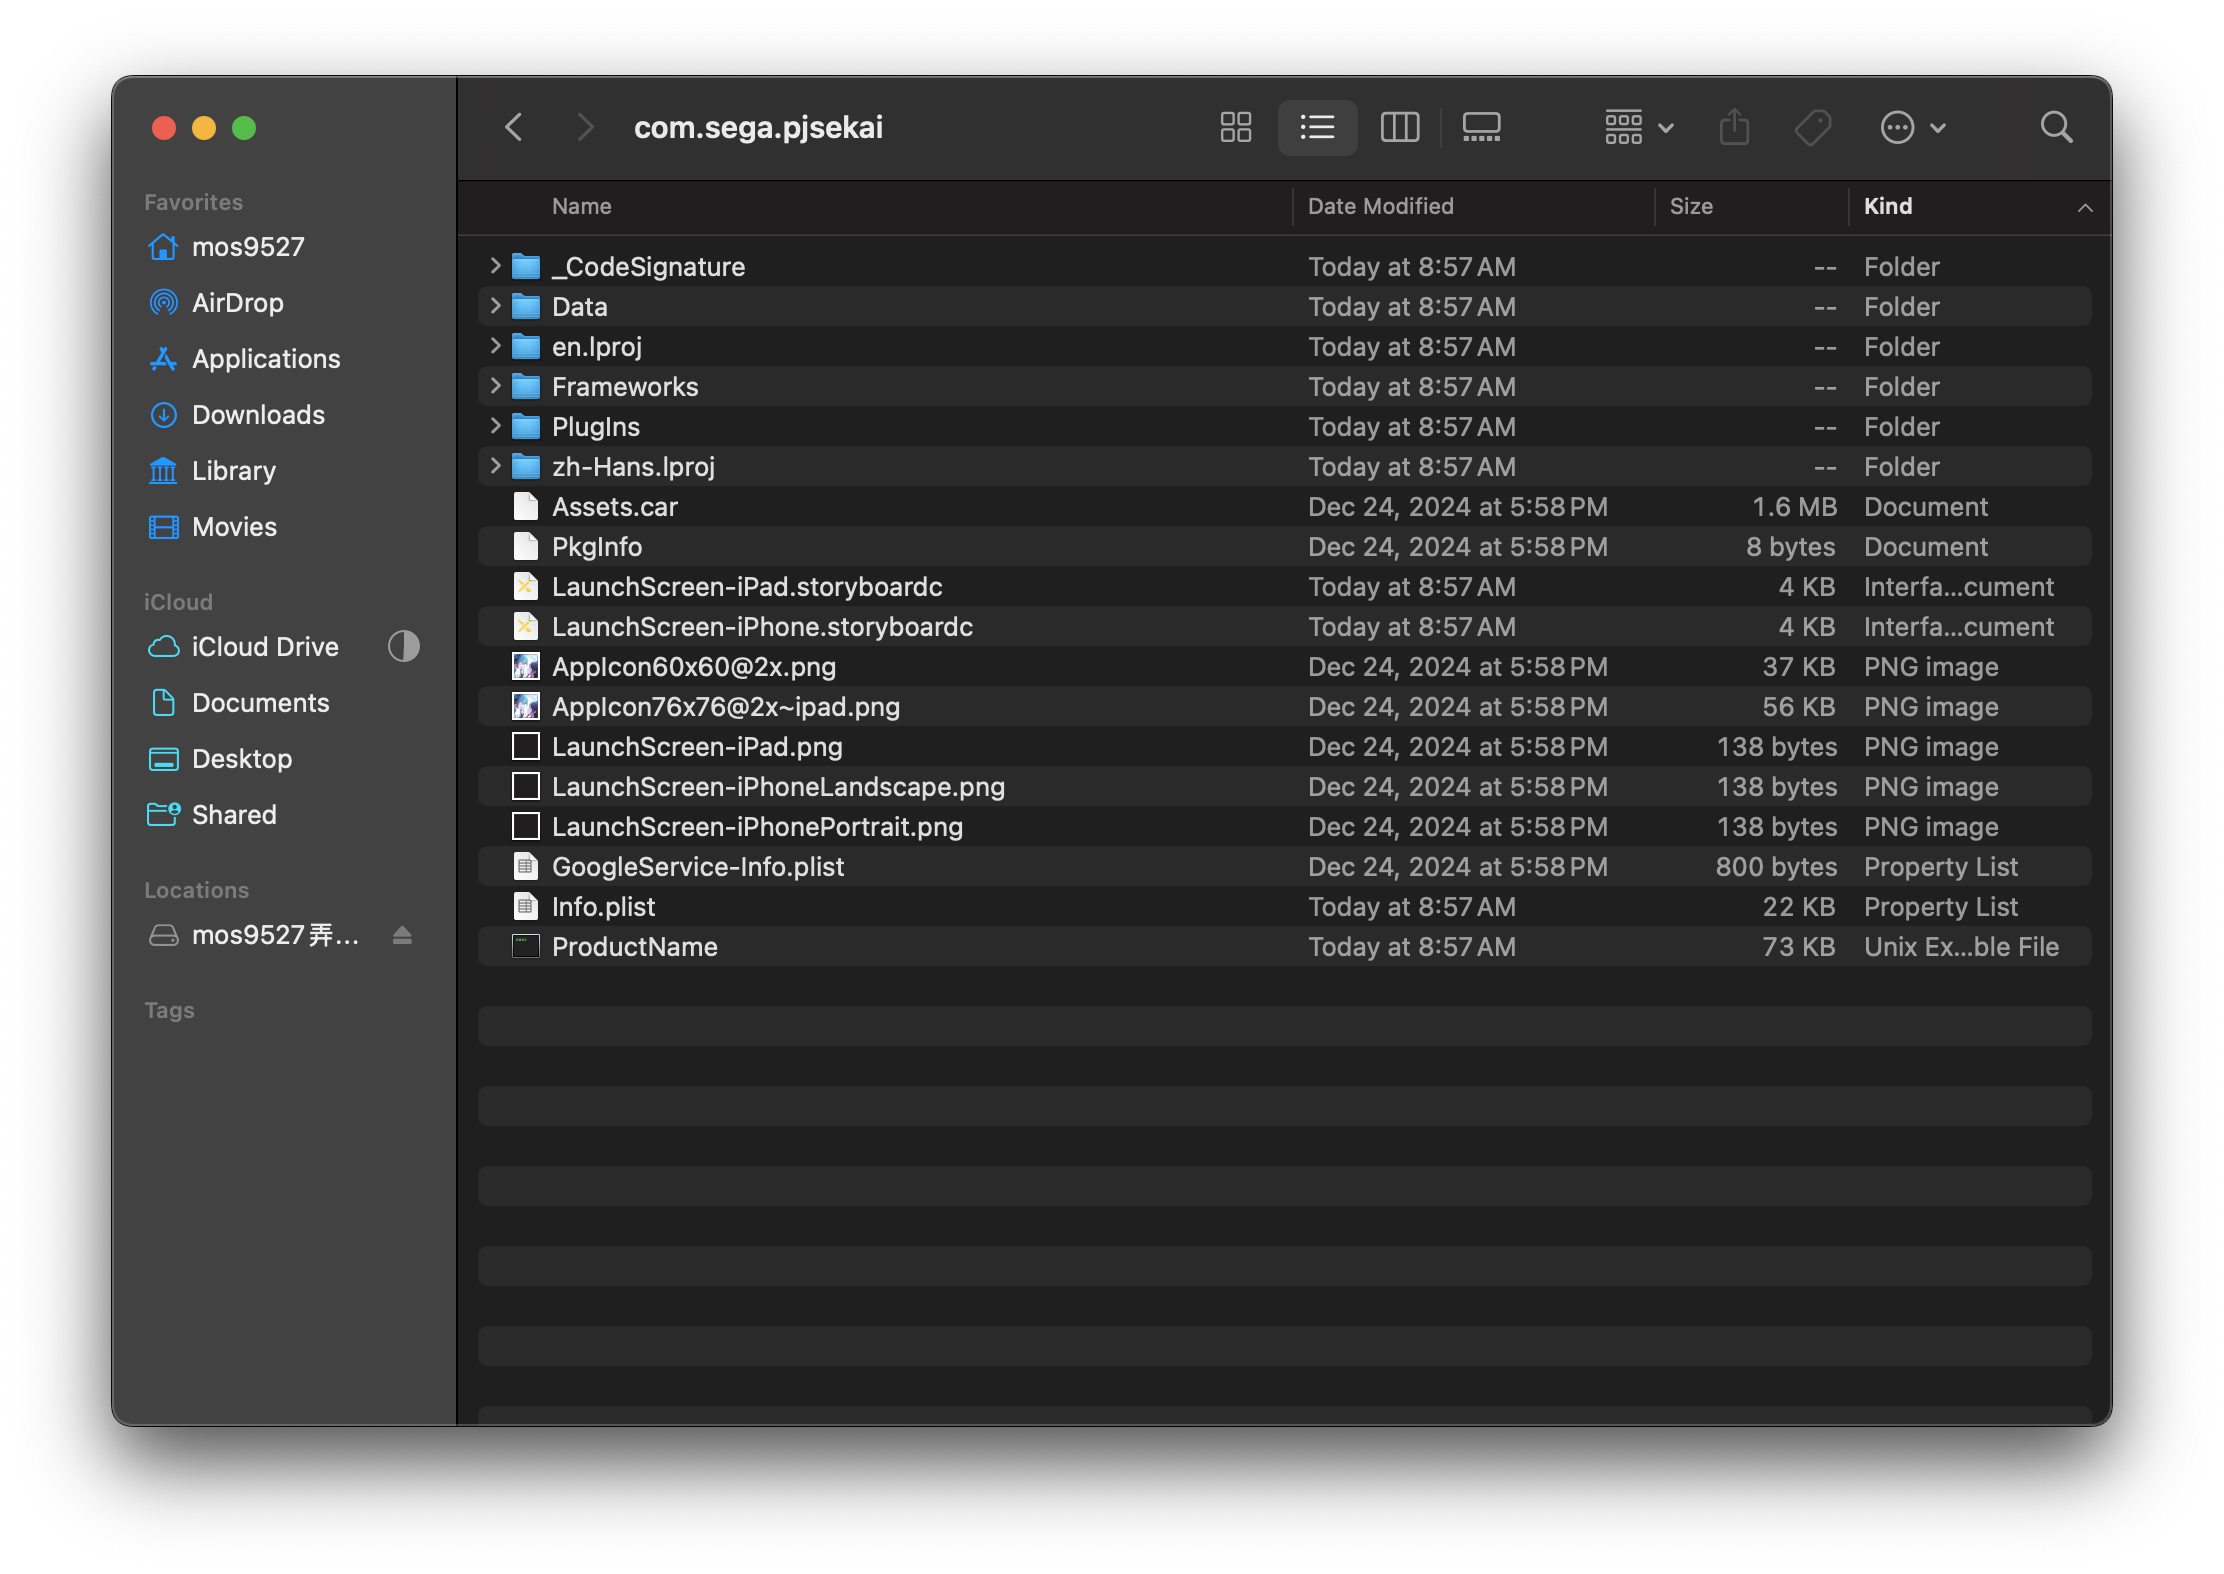This screenshot has height=1574, width=2224.
Task: Click the Data folder name
Action: [579, 307]
